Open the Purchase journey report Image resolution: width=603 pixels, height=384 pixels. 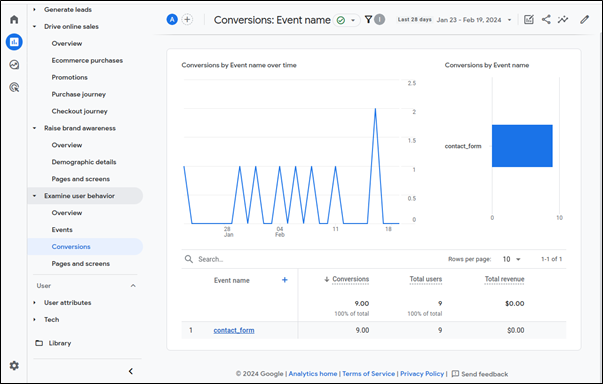click(x=79, y=94)
